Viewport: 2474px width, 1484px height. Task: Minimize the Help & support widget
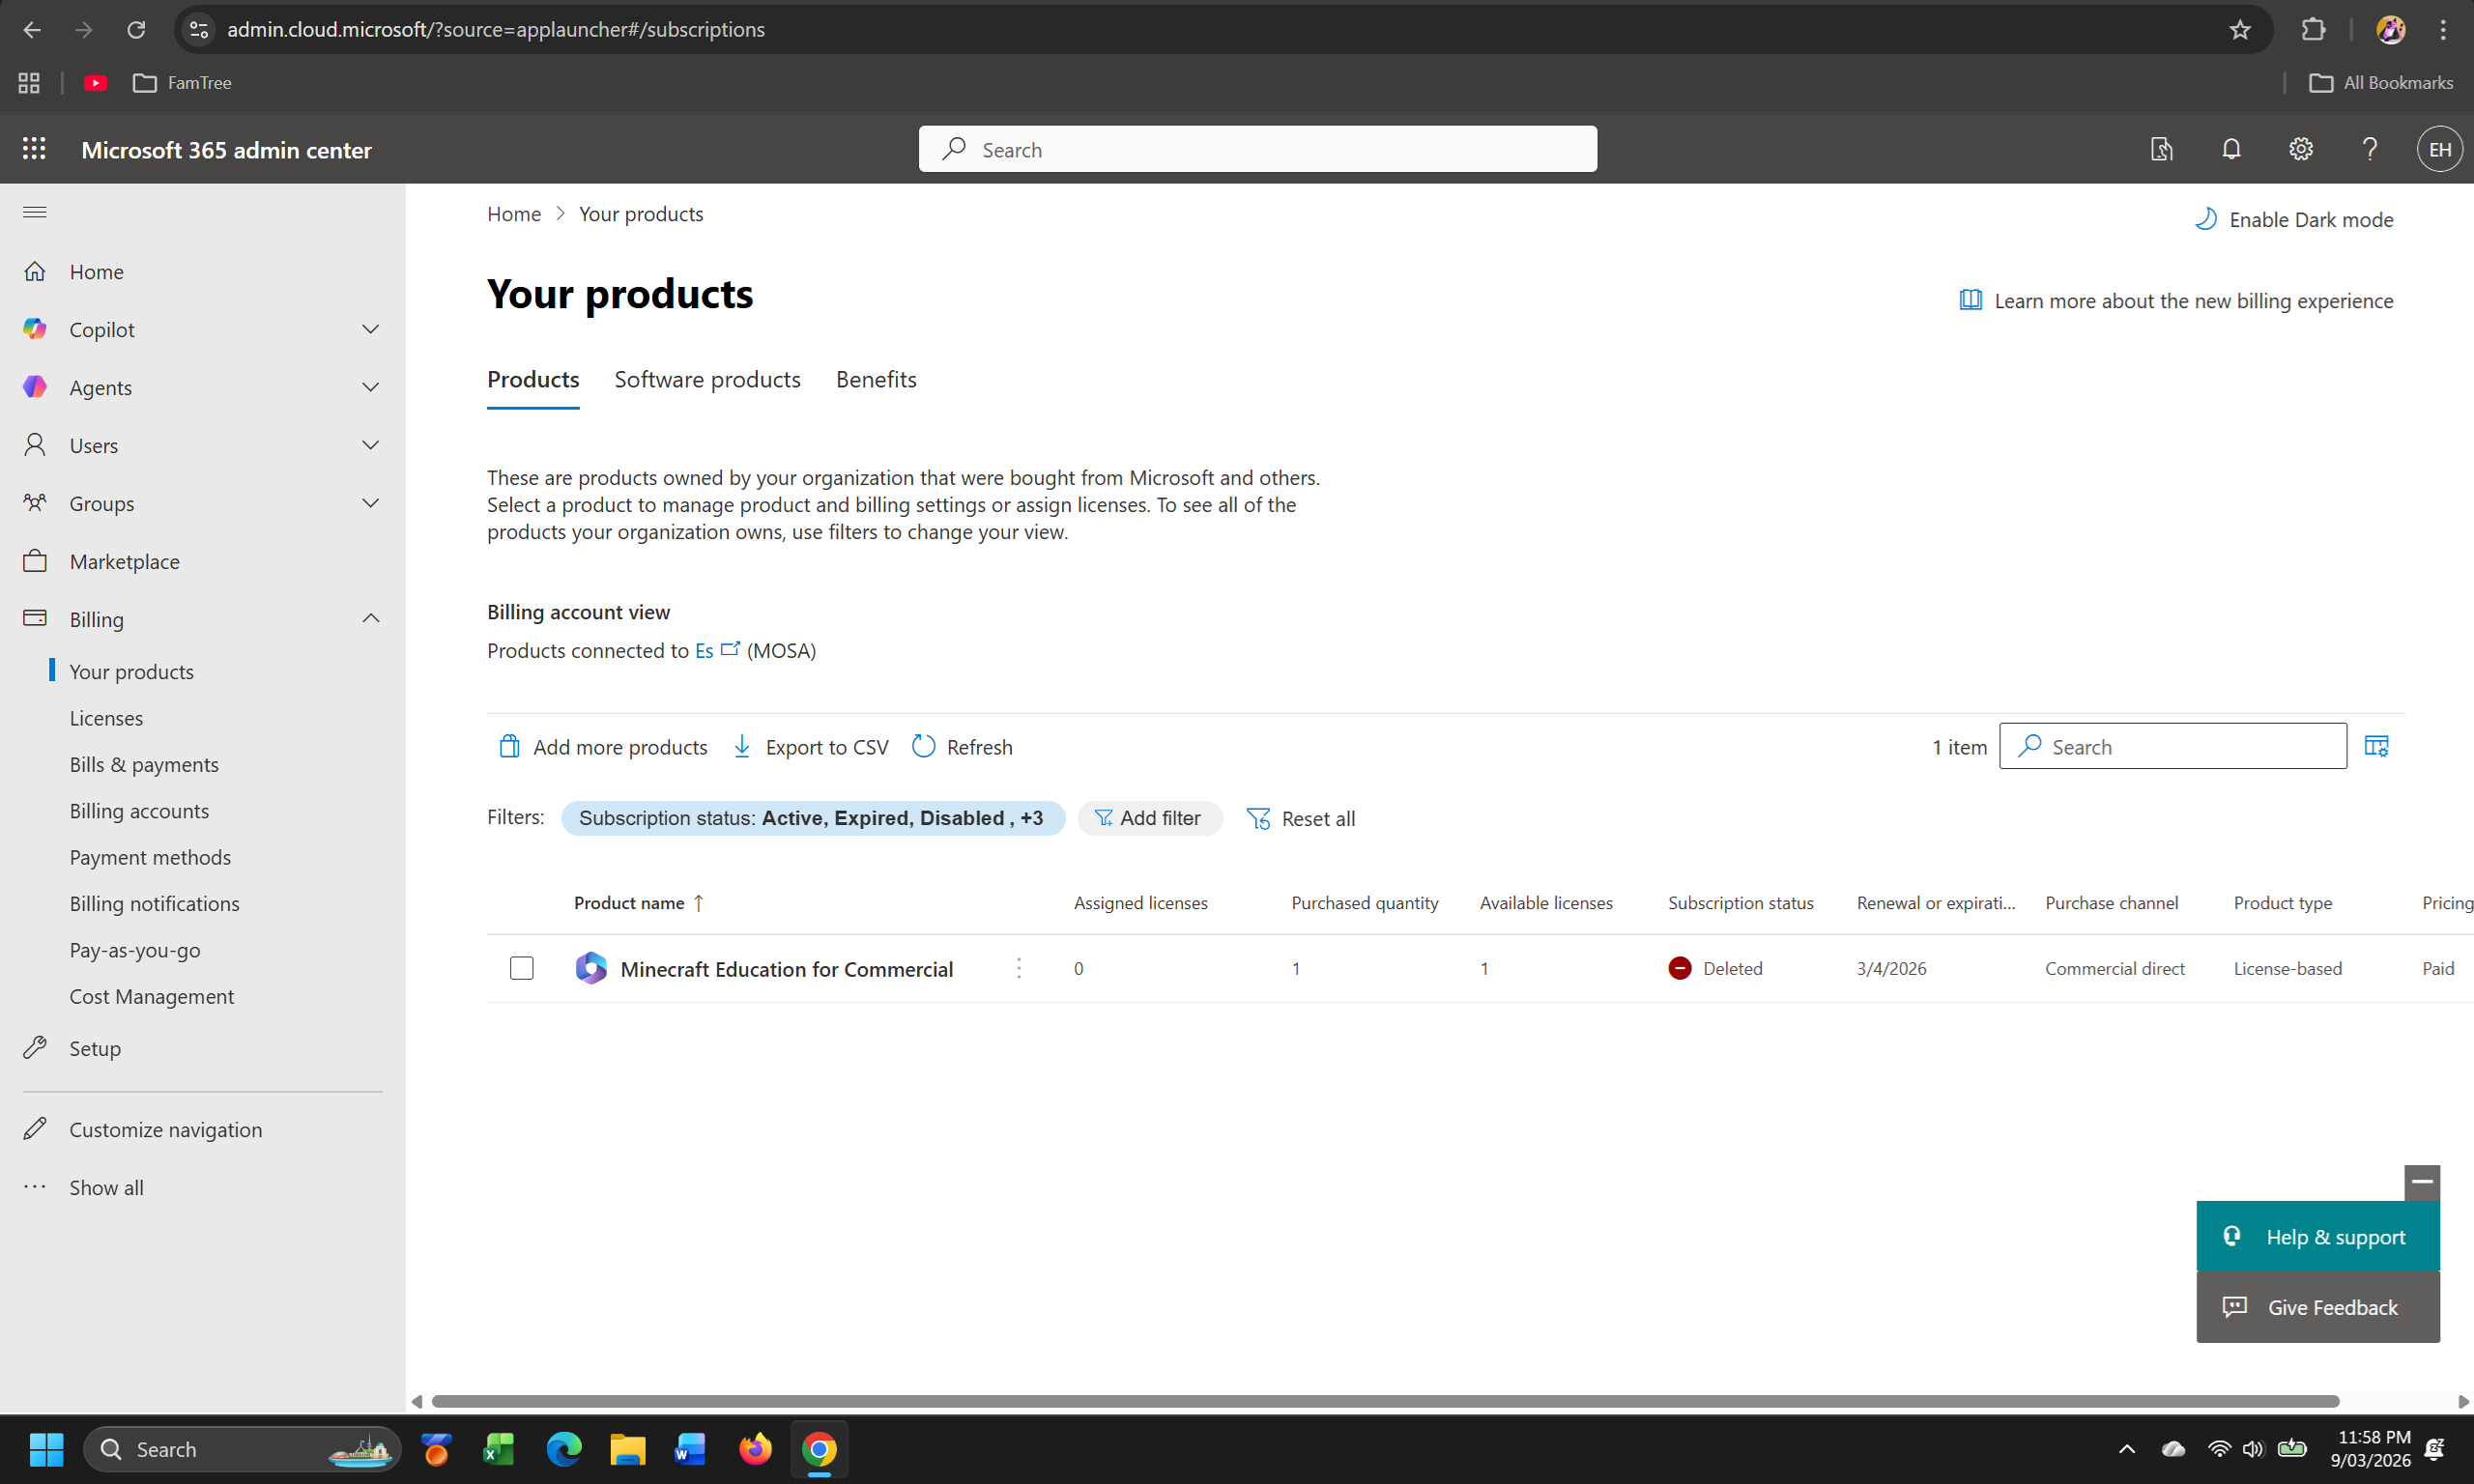pos(2421,1182)
